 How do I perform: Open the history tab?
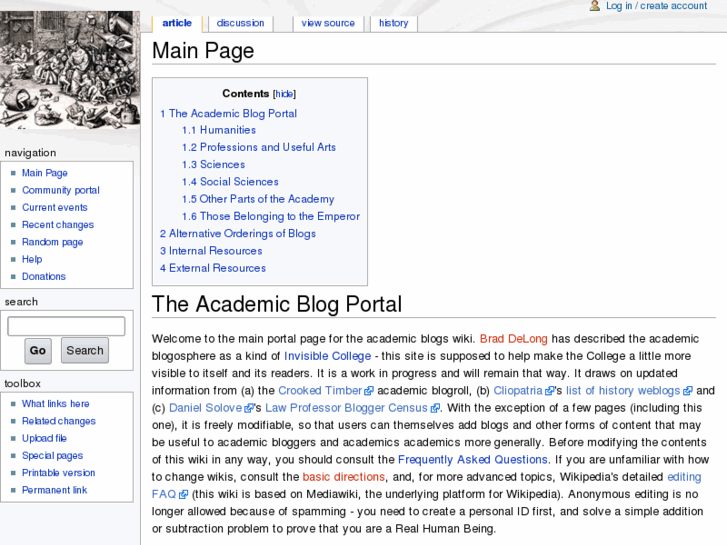tap(393, 23)
